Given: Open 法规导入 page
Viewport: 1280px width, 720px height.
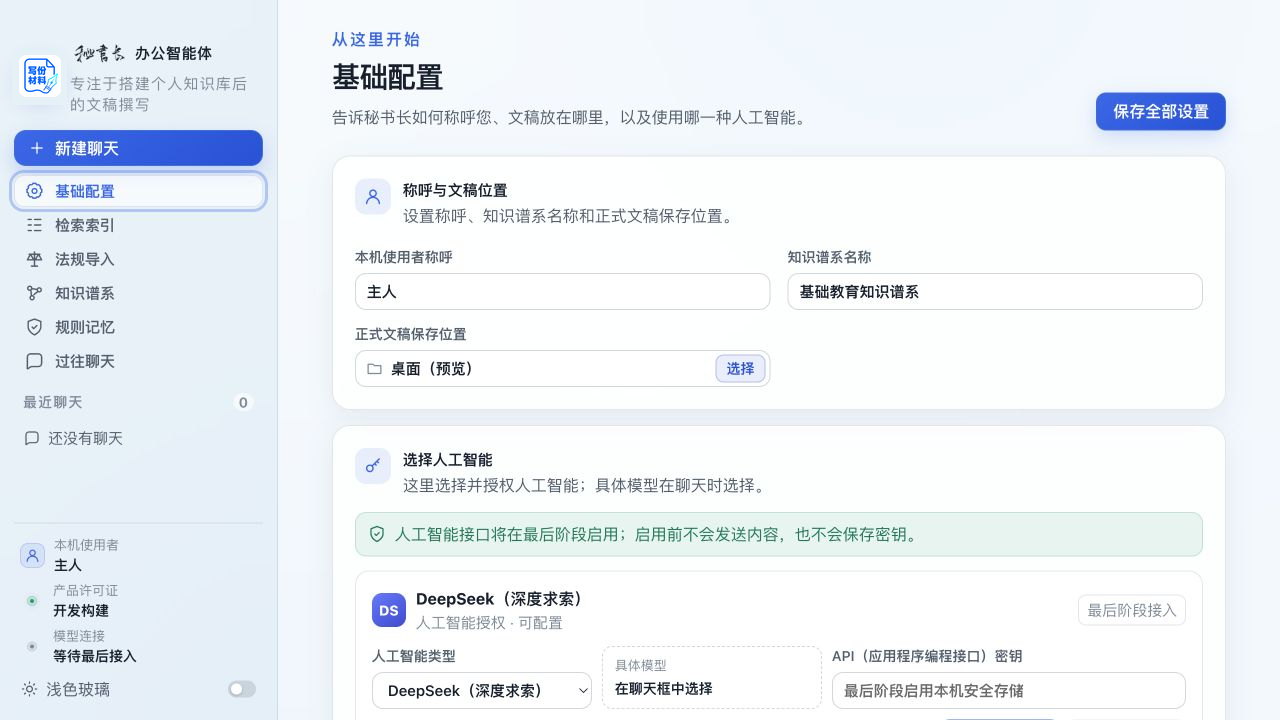Looking at the screenshot, I should (138, 259).
